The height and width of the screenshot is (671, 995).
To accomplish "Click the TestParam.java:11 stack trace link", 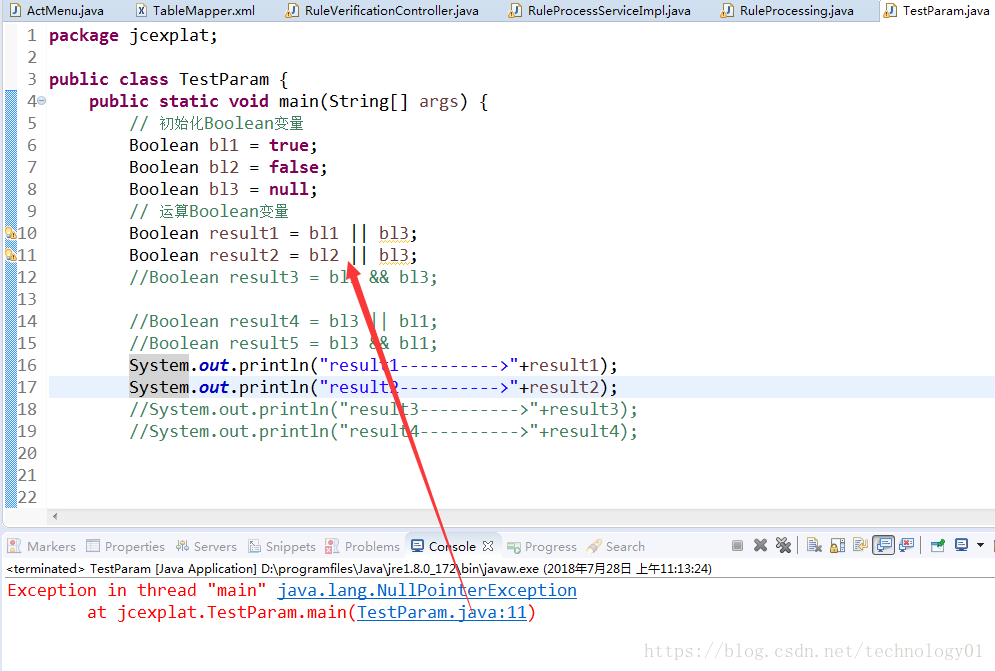I will pyautogui.click(x=442, y=613).
